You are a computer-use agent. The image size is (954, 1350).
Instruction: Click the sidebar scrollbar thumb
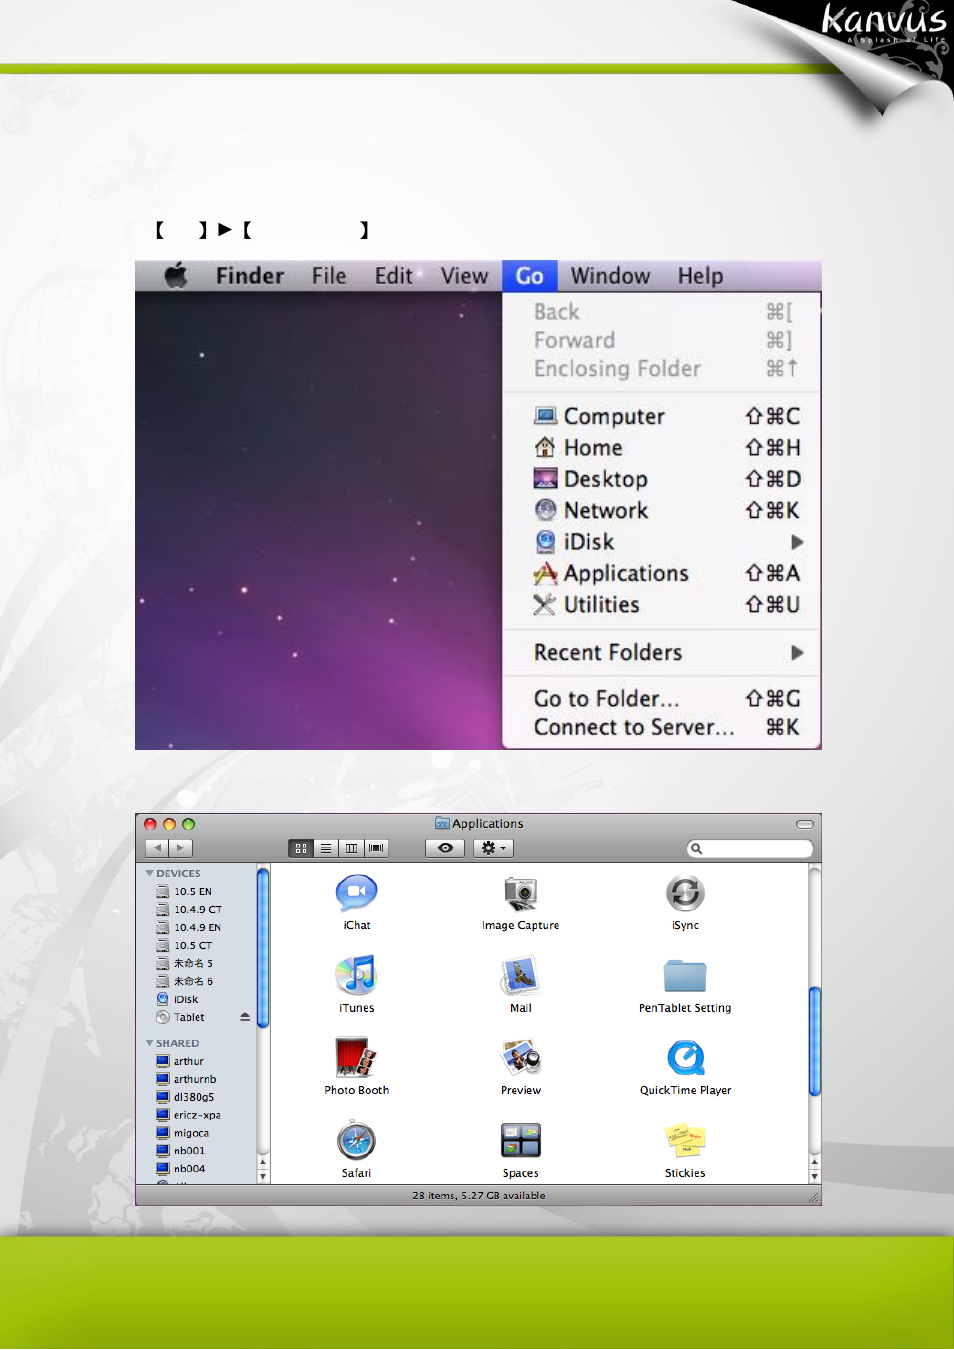click(263, 948)
